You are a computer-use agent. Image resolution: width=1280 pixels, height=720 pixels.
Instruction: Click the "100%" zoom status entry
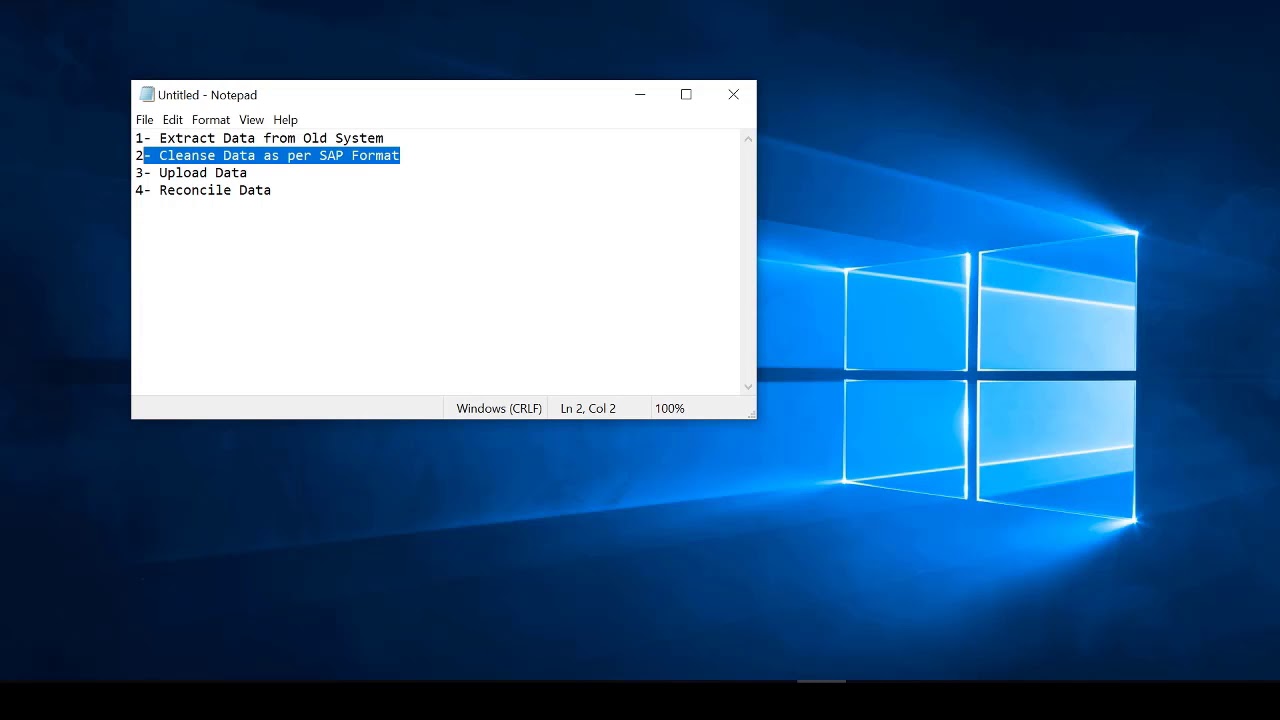(x=669, y=408)
